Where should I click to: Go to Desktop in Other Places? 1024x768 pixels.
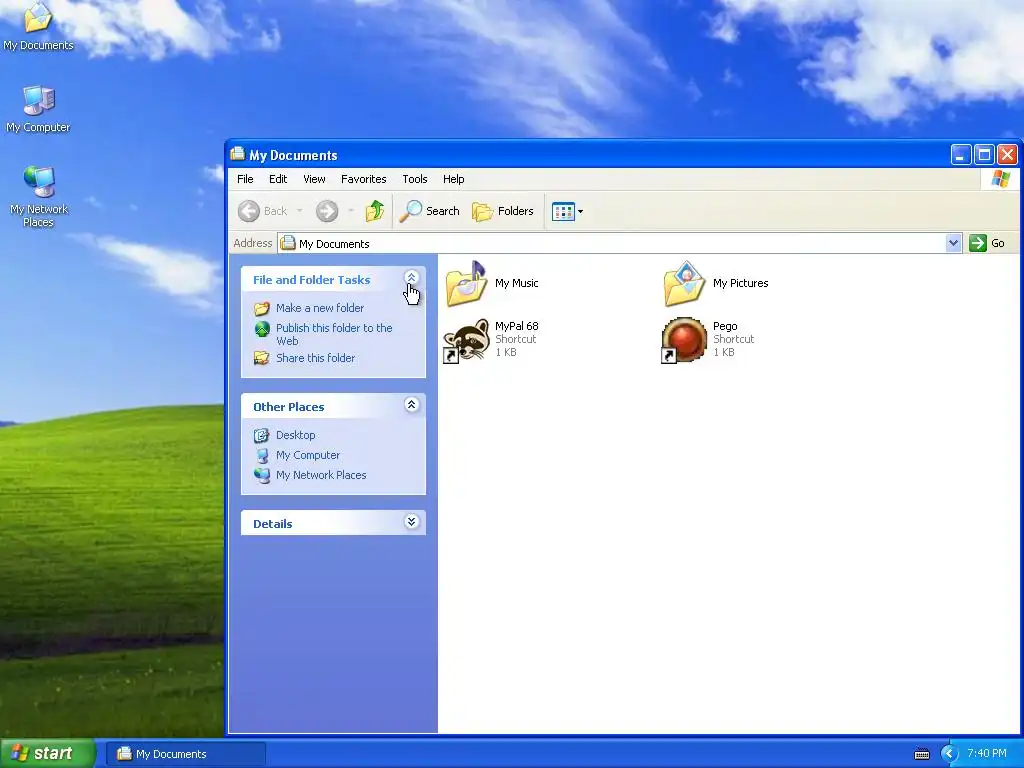click(296, 435)
